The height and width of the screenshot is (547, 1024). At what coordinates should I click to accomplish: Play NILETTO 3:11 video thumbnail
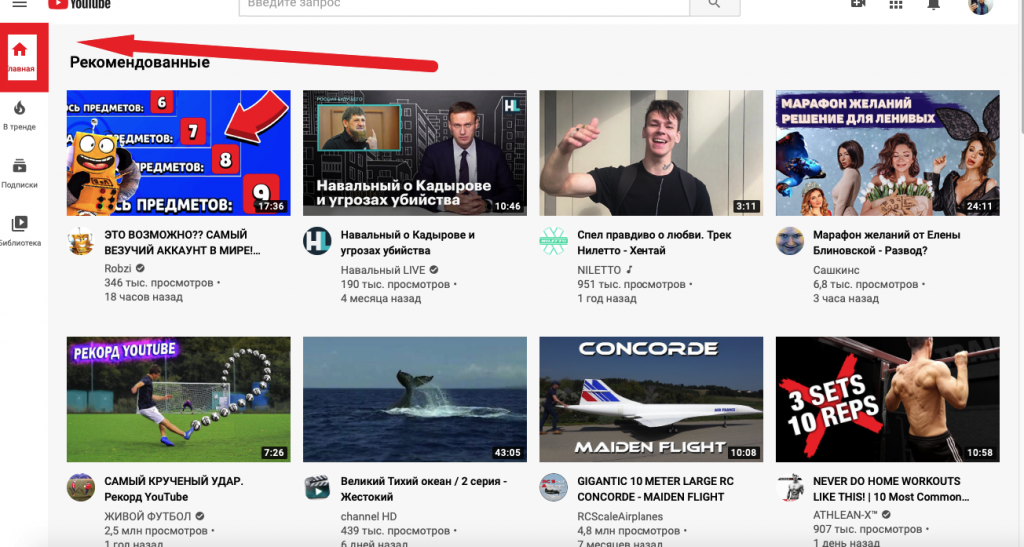point(651,153)
